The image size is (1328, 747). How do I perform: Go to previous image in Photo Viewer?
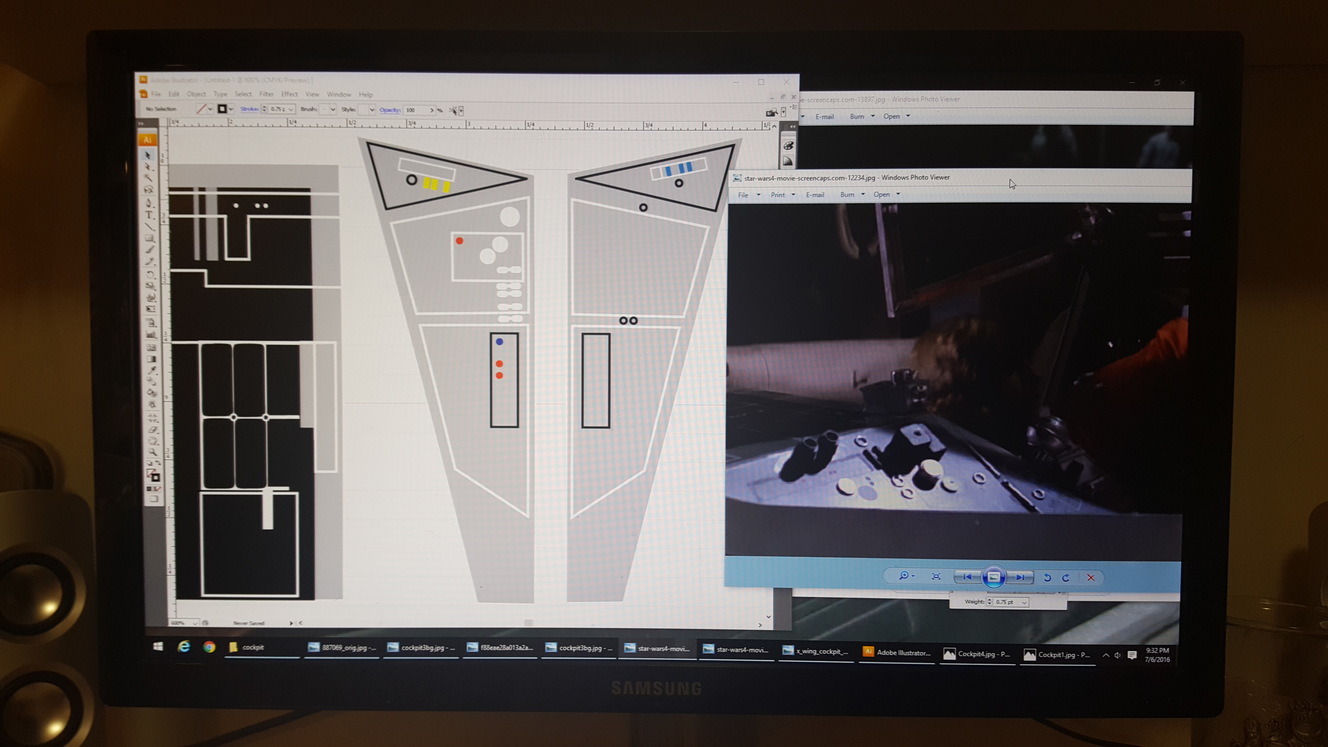pos(967,577)
